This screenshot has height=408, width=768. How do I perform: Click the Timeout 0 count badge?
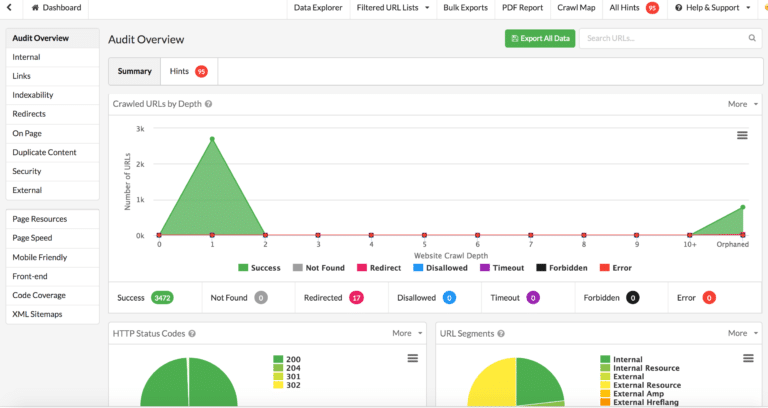[533, 298]
